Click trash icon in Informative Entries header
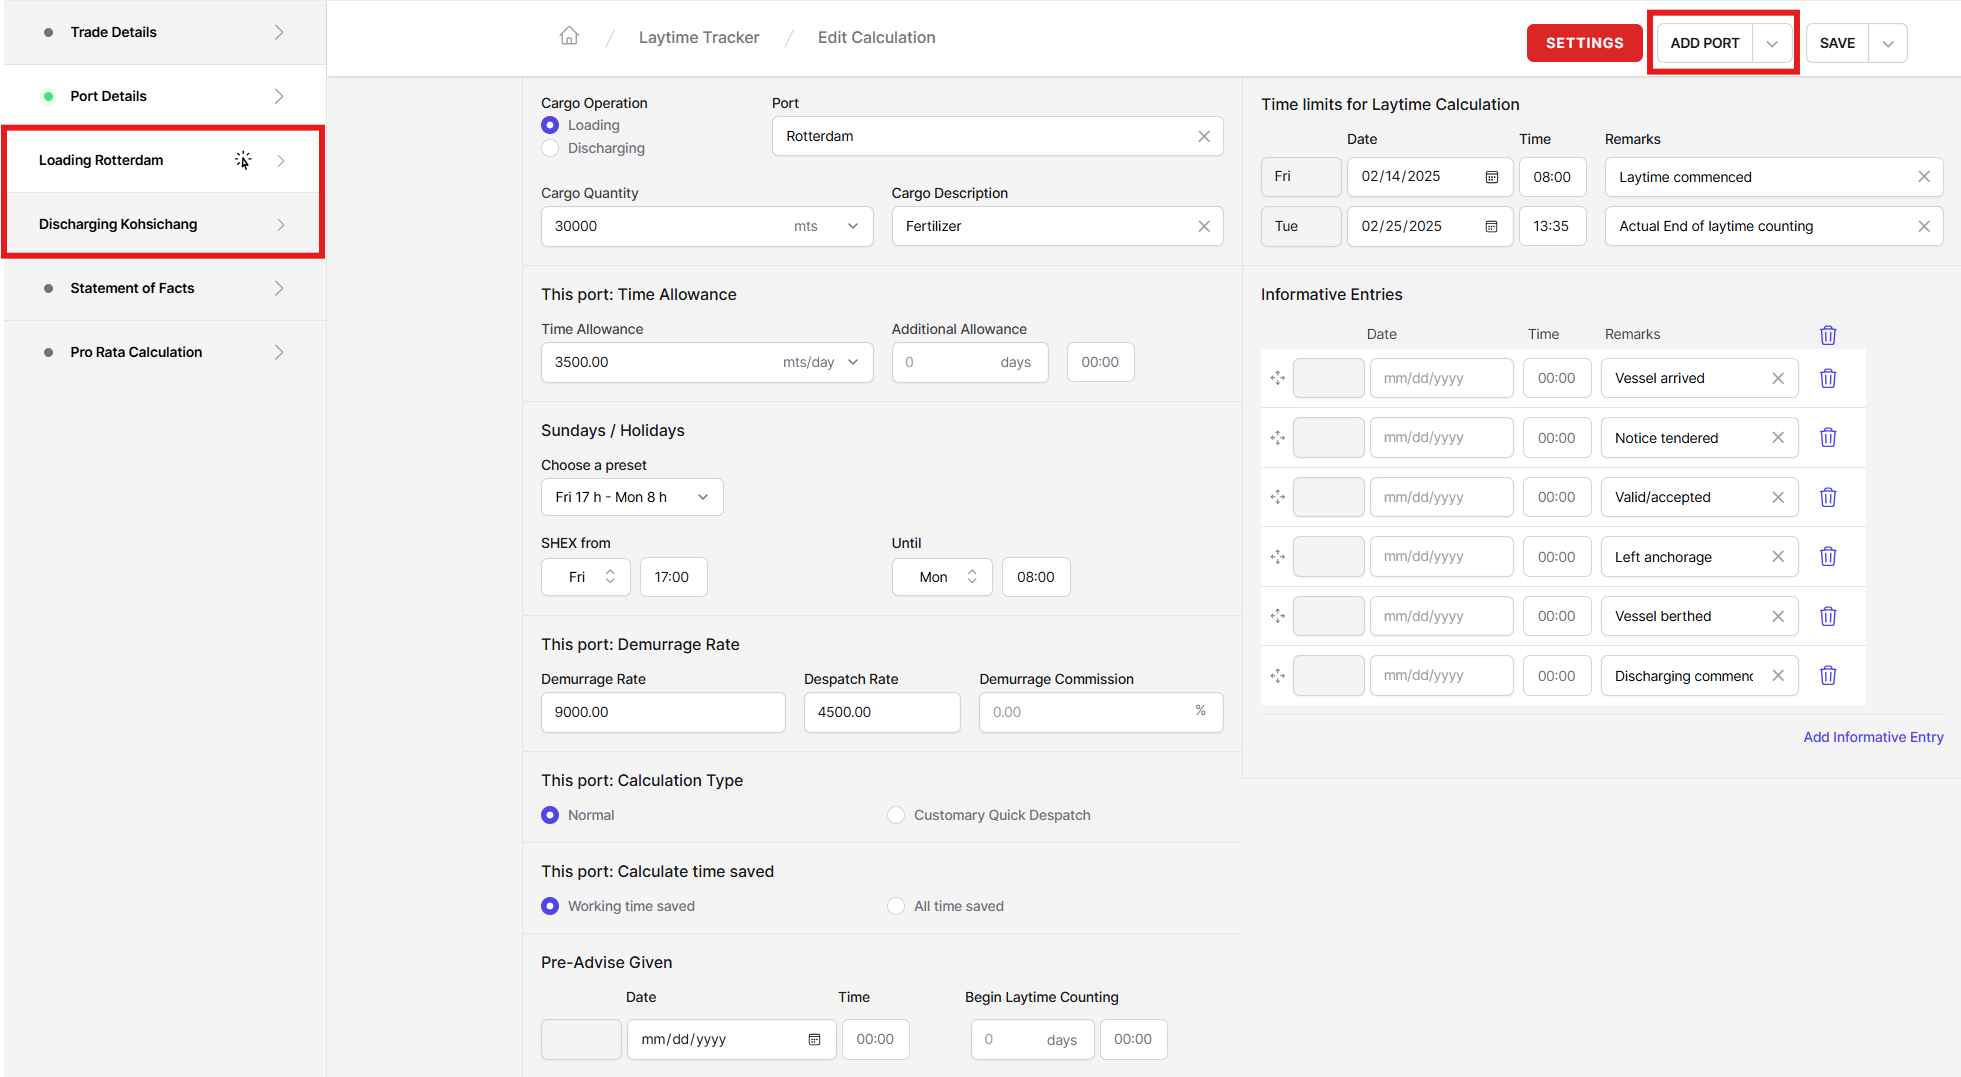This screenshot has width=1961, height=1077. 1827,335
